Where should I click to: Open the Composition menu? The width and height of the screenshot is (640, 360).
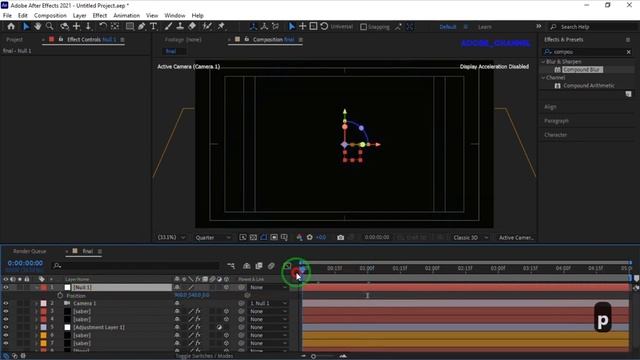[x=50, y=16]
